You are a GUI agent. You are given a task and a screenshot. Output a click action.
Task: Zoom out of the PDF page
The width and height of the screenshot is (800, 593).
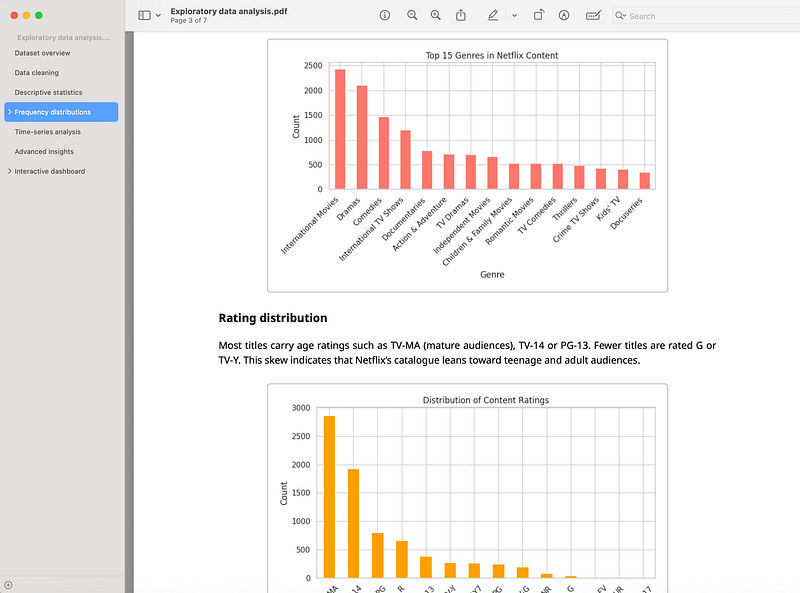point(412,15)
